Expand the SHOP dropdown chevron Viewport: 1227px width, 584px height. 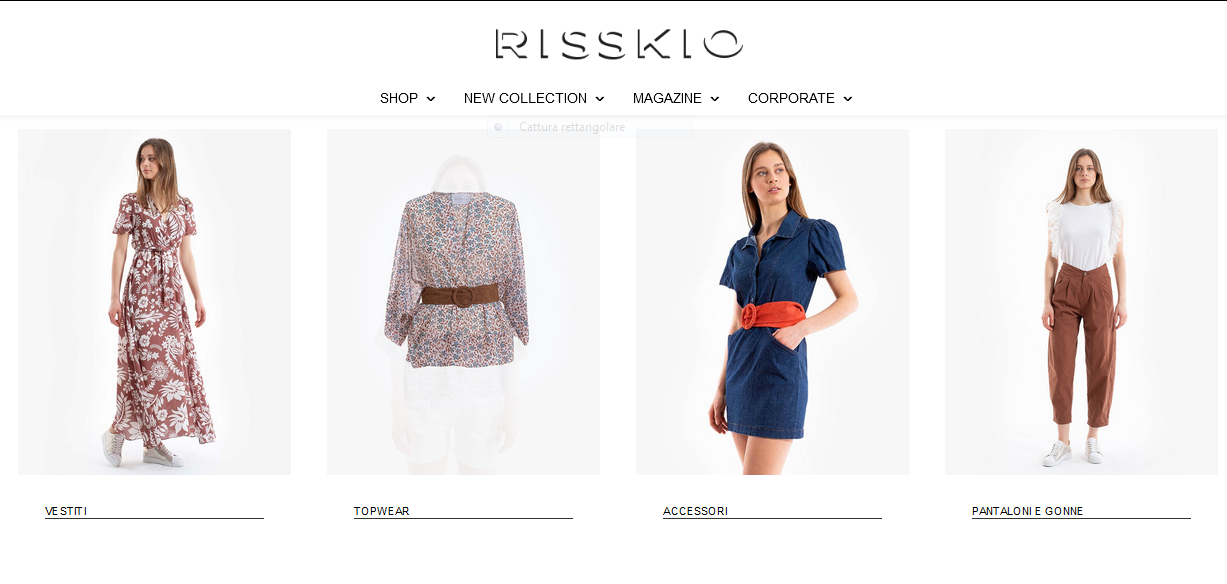pos(431,99)
